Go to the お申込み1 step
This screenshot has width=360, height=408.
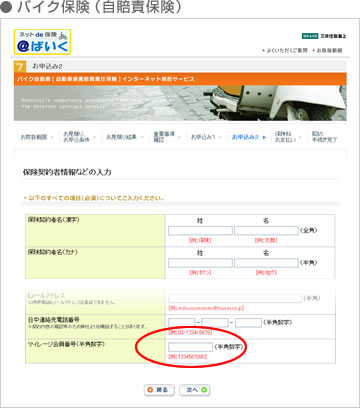[203, 137]
